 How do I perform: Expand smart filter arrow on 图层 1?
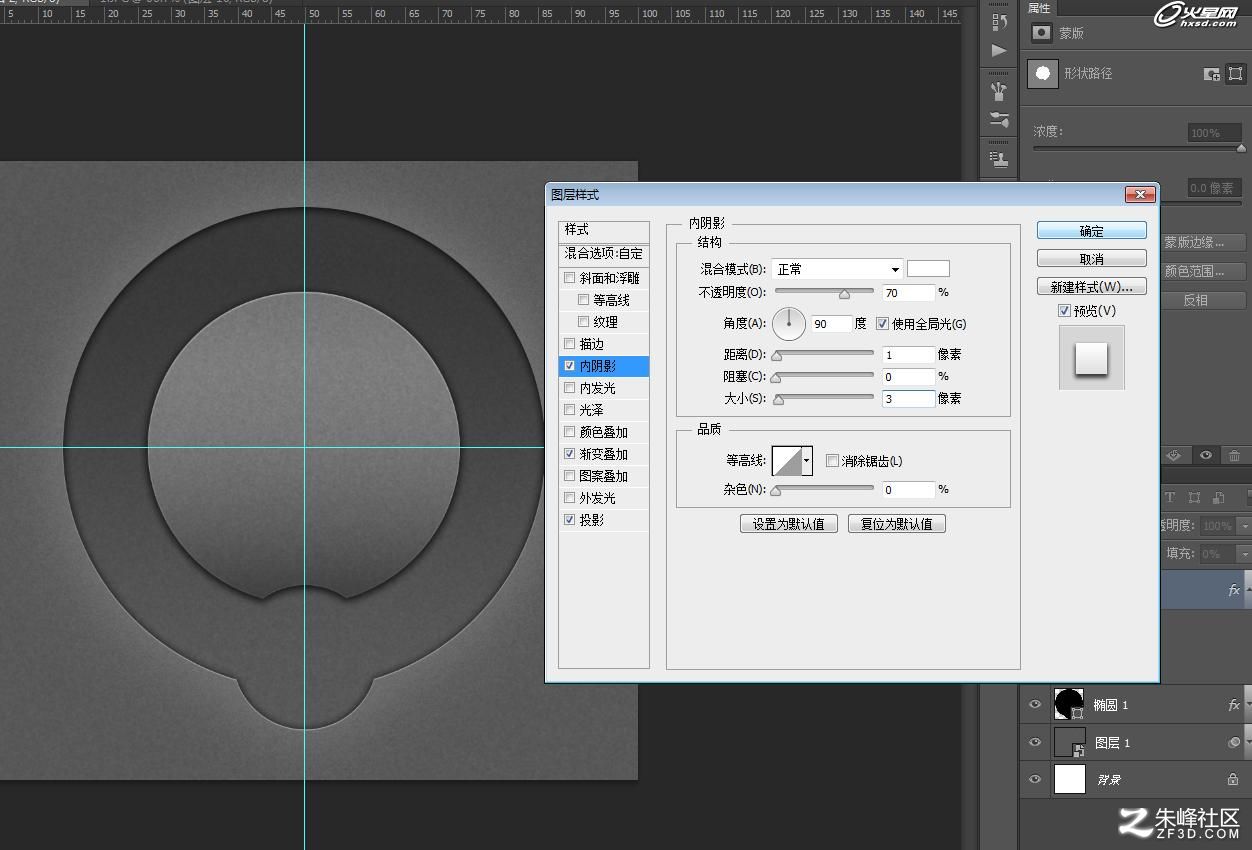pyautogui.click(x=1248, y=742)
